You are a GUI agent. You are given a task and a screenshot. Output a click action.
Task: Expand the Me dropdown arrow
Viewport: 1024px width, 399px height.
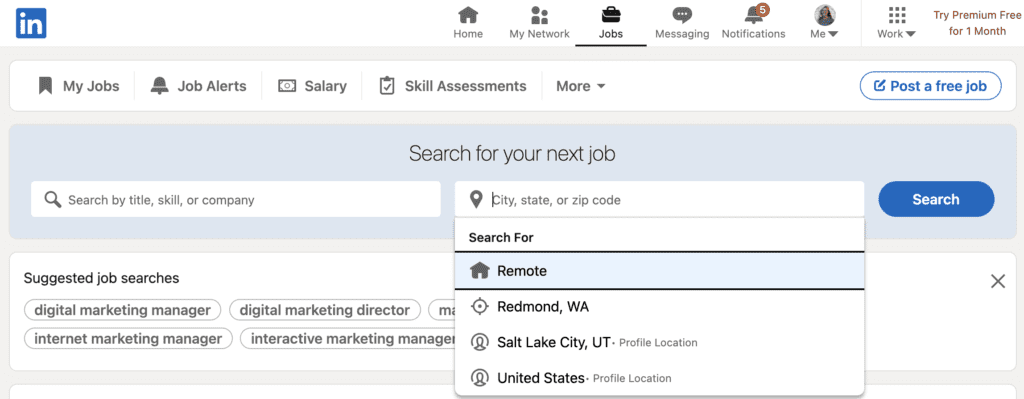(833, 35)
